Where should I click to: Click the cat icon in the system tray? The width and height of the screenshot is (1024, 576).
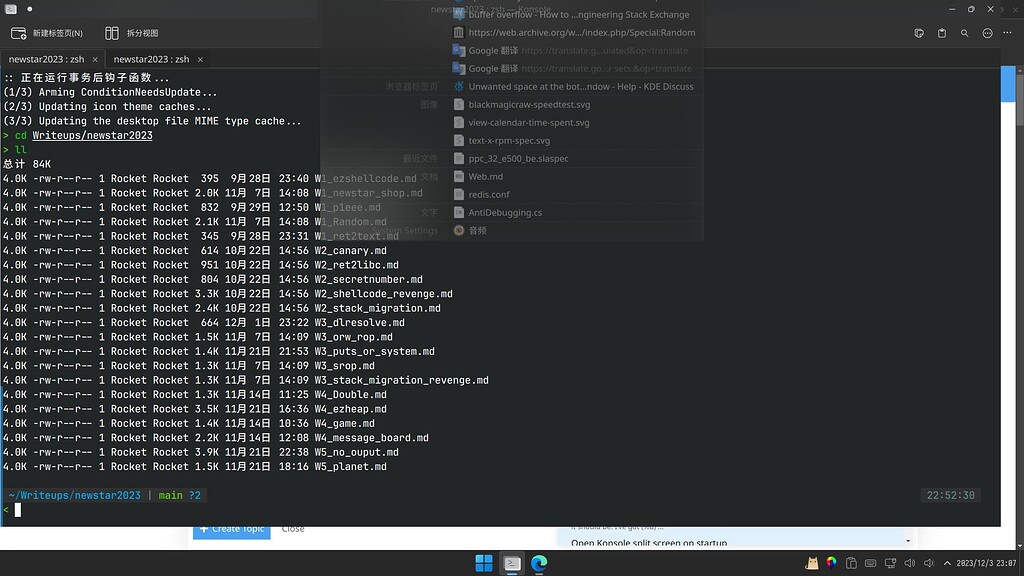coord(812,562)
